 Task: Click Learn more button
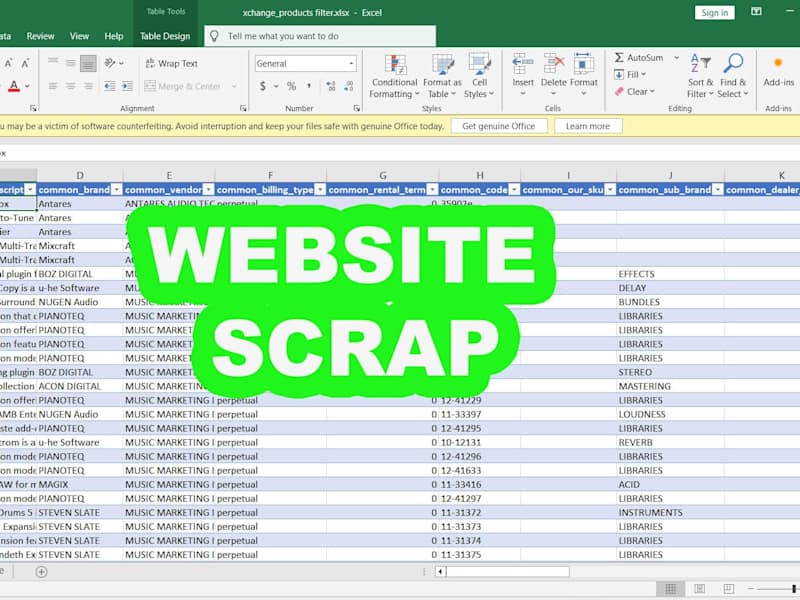pos(588,126)
